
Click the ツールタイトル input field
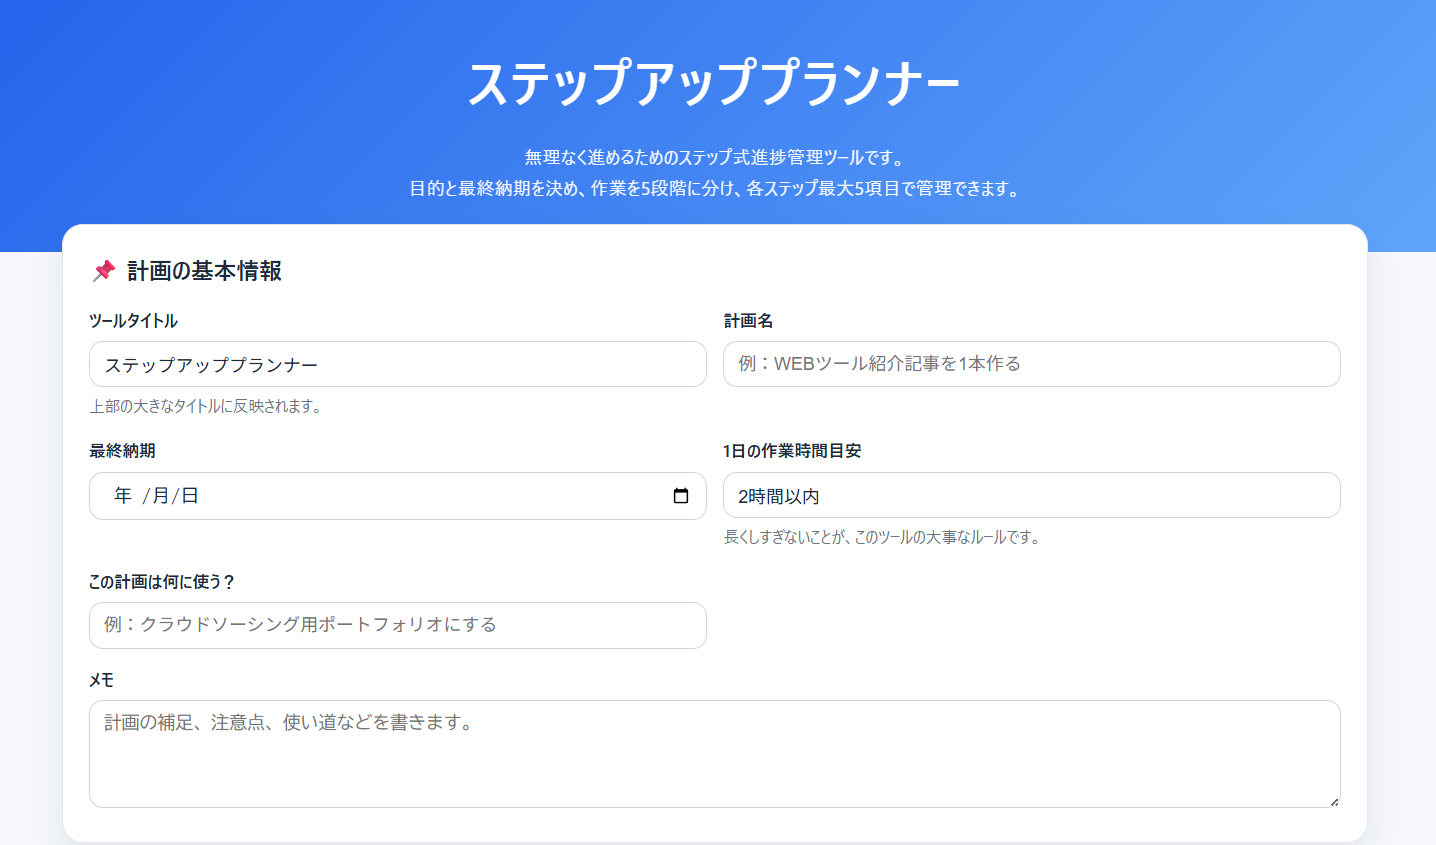398,364
